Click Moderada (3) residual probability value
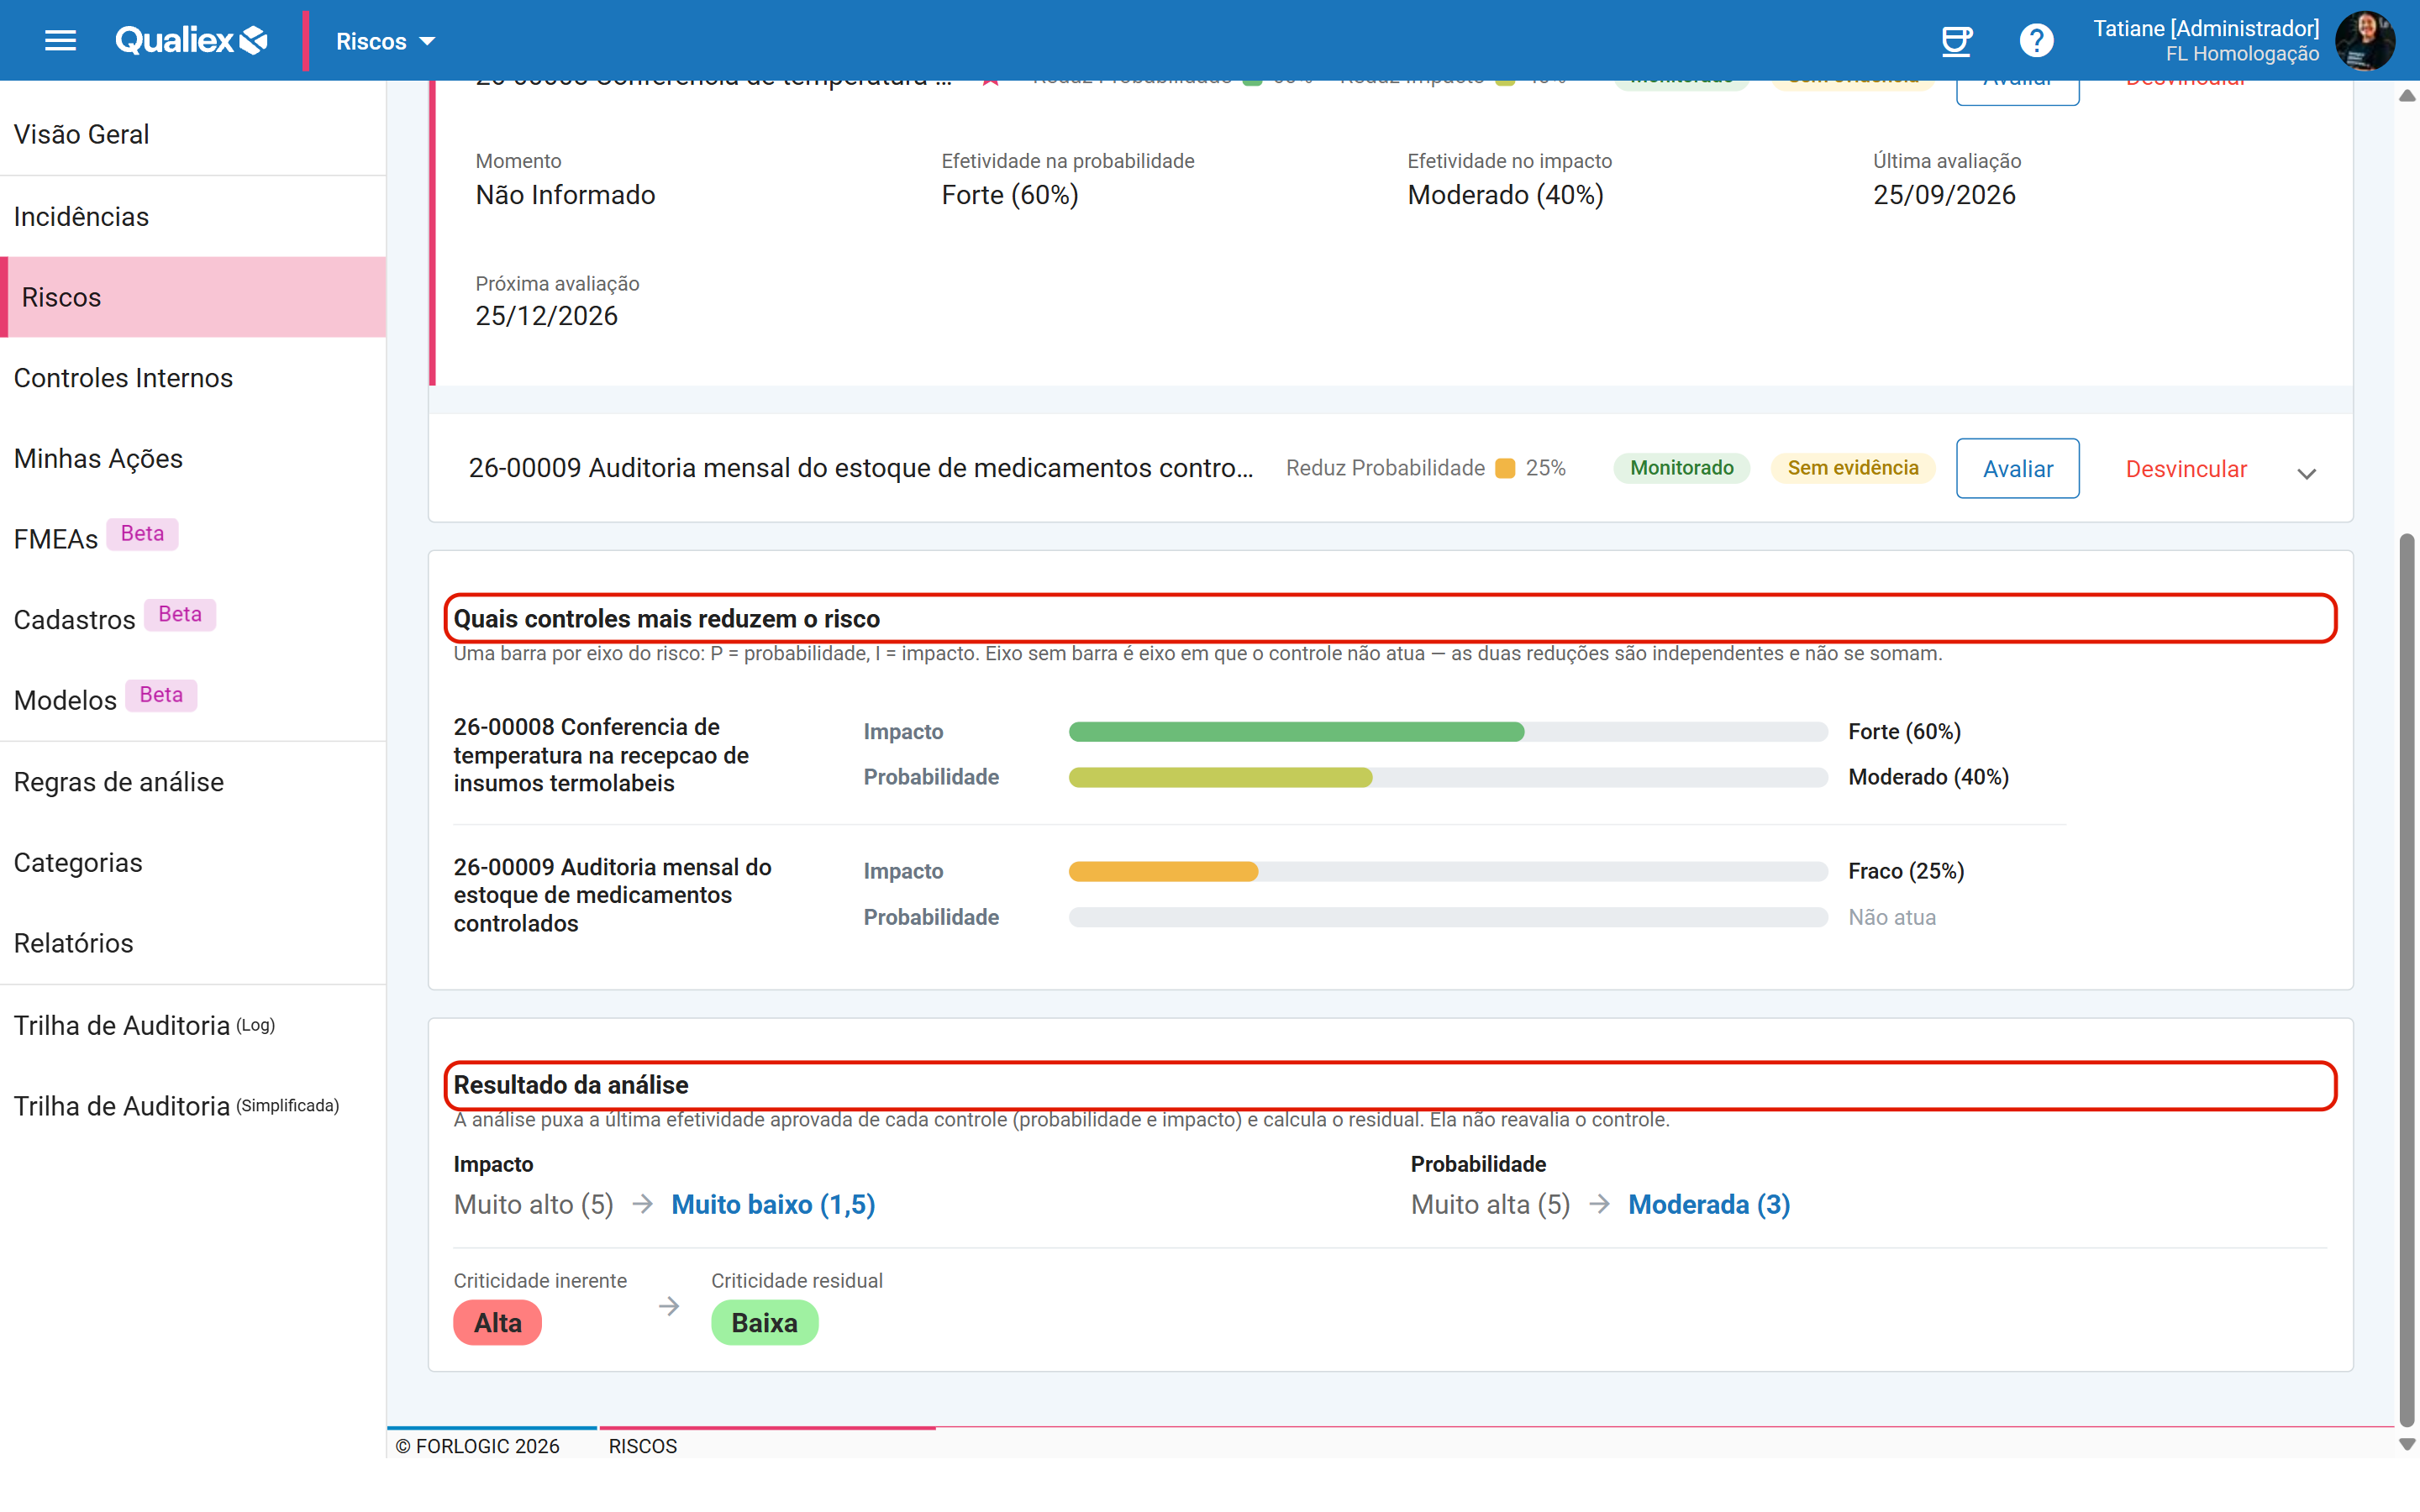Image resolution: width=2420 pixels, height=1512 pixels. (x=1709, y=1204)
